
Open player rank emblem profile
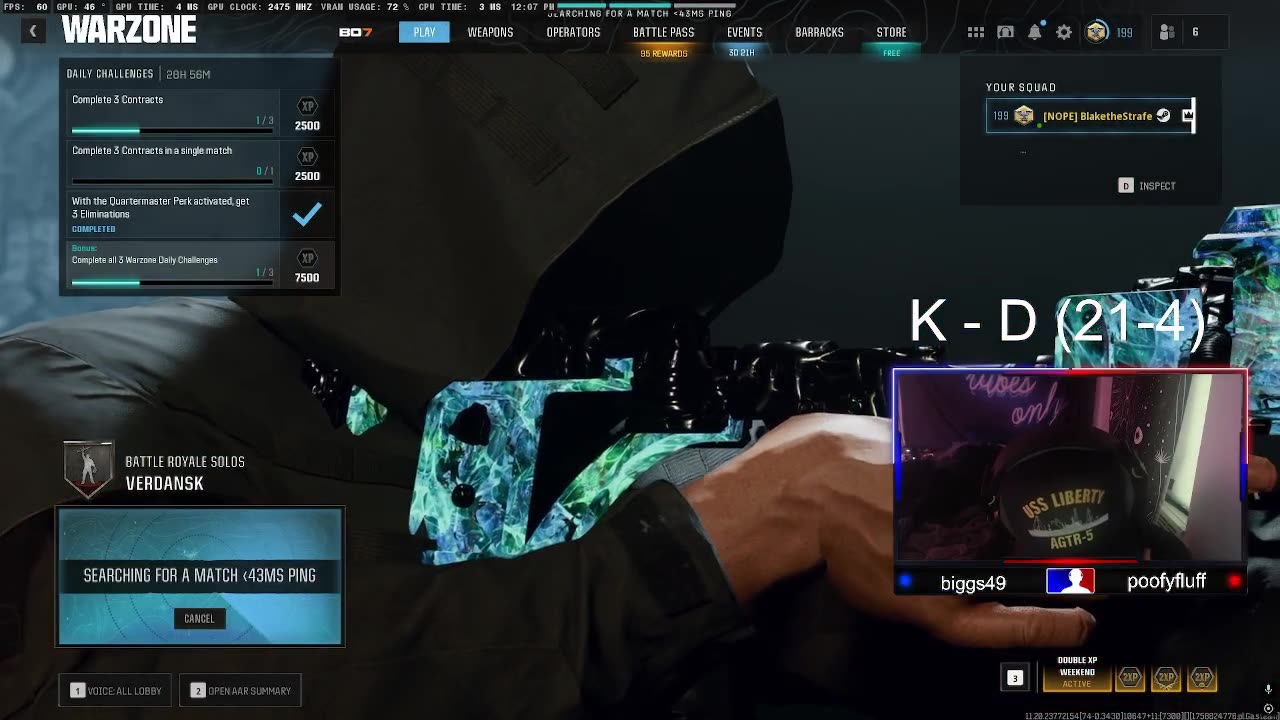click(1097, 32)
